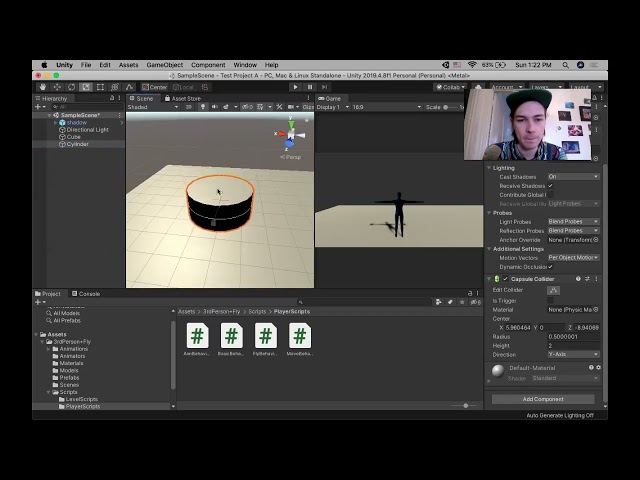
Task: Click the Edit Collider button icon
Action: coord(553,290)
